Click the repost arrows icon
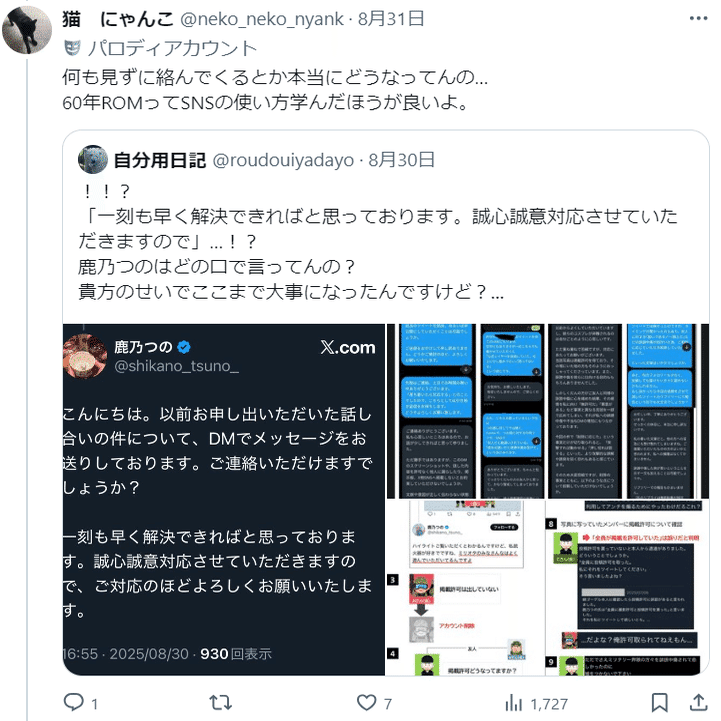Image resolution: width=721 pixels, height=721 pixels. pos(220,703)
